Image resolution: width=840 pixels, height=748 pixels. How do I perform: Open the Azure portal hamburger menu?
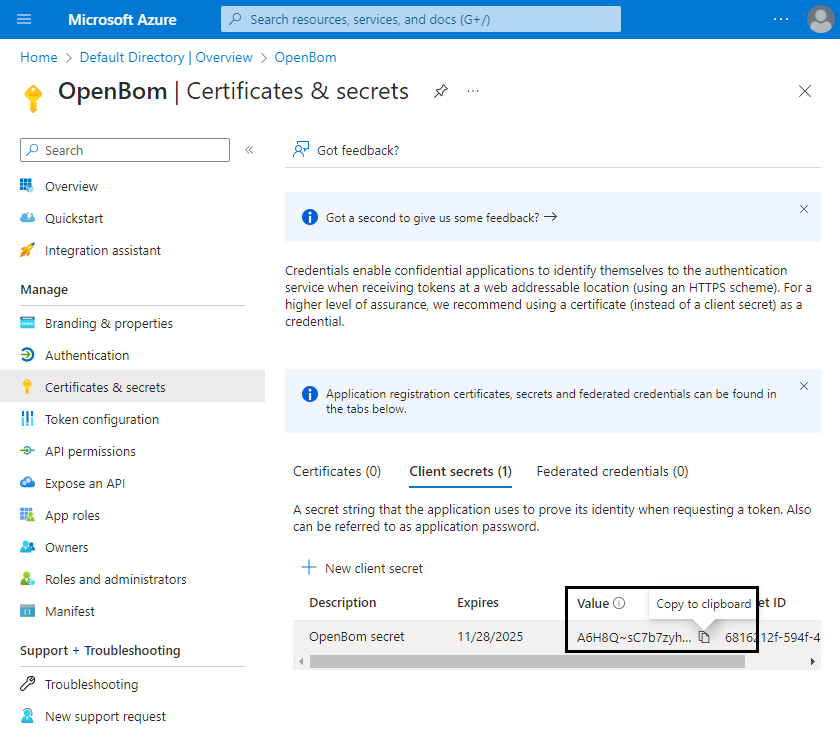(x=24, y=19)
